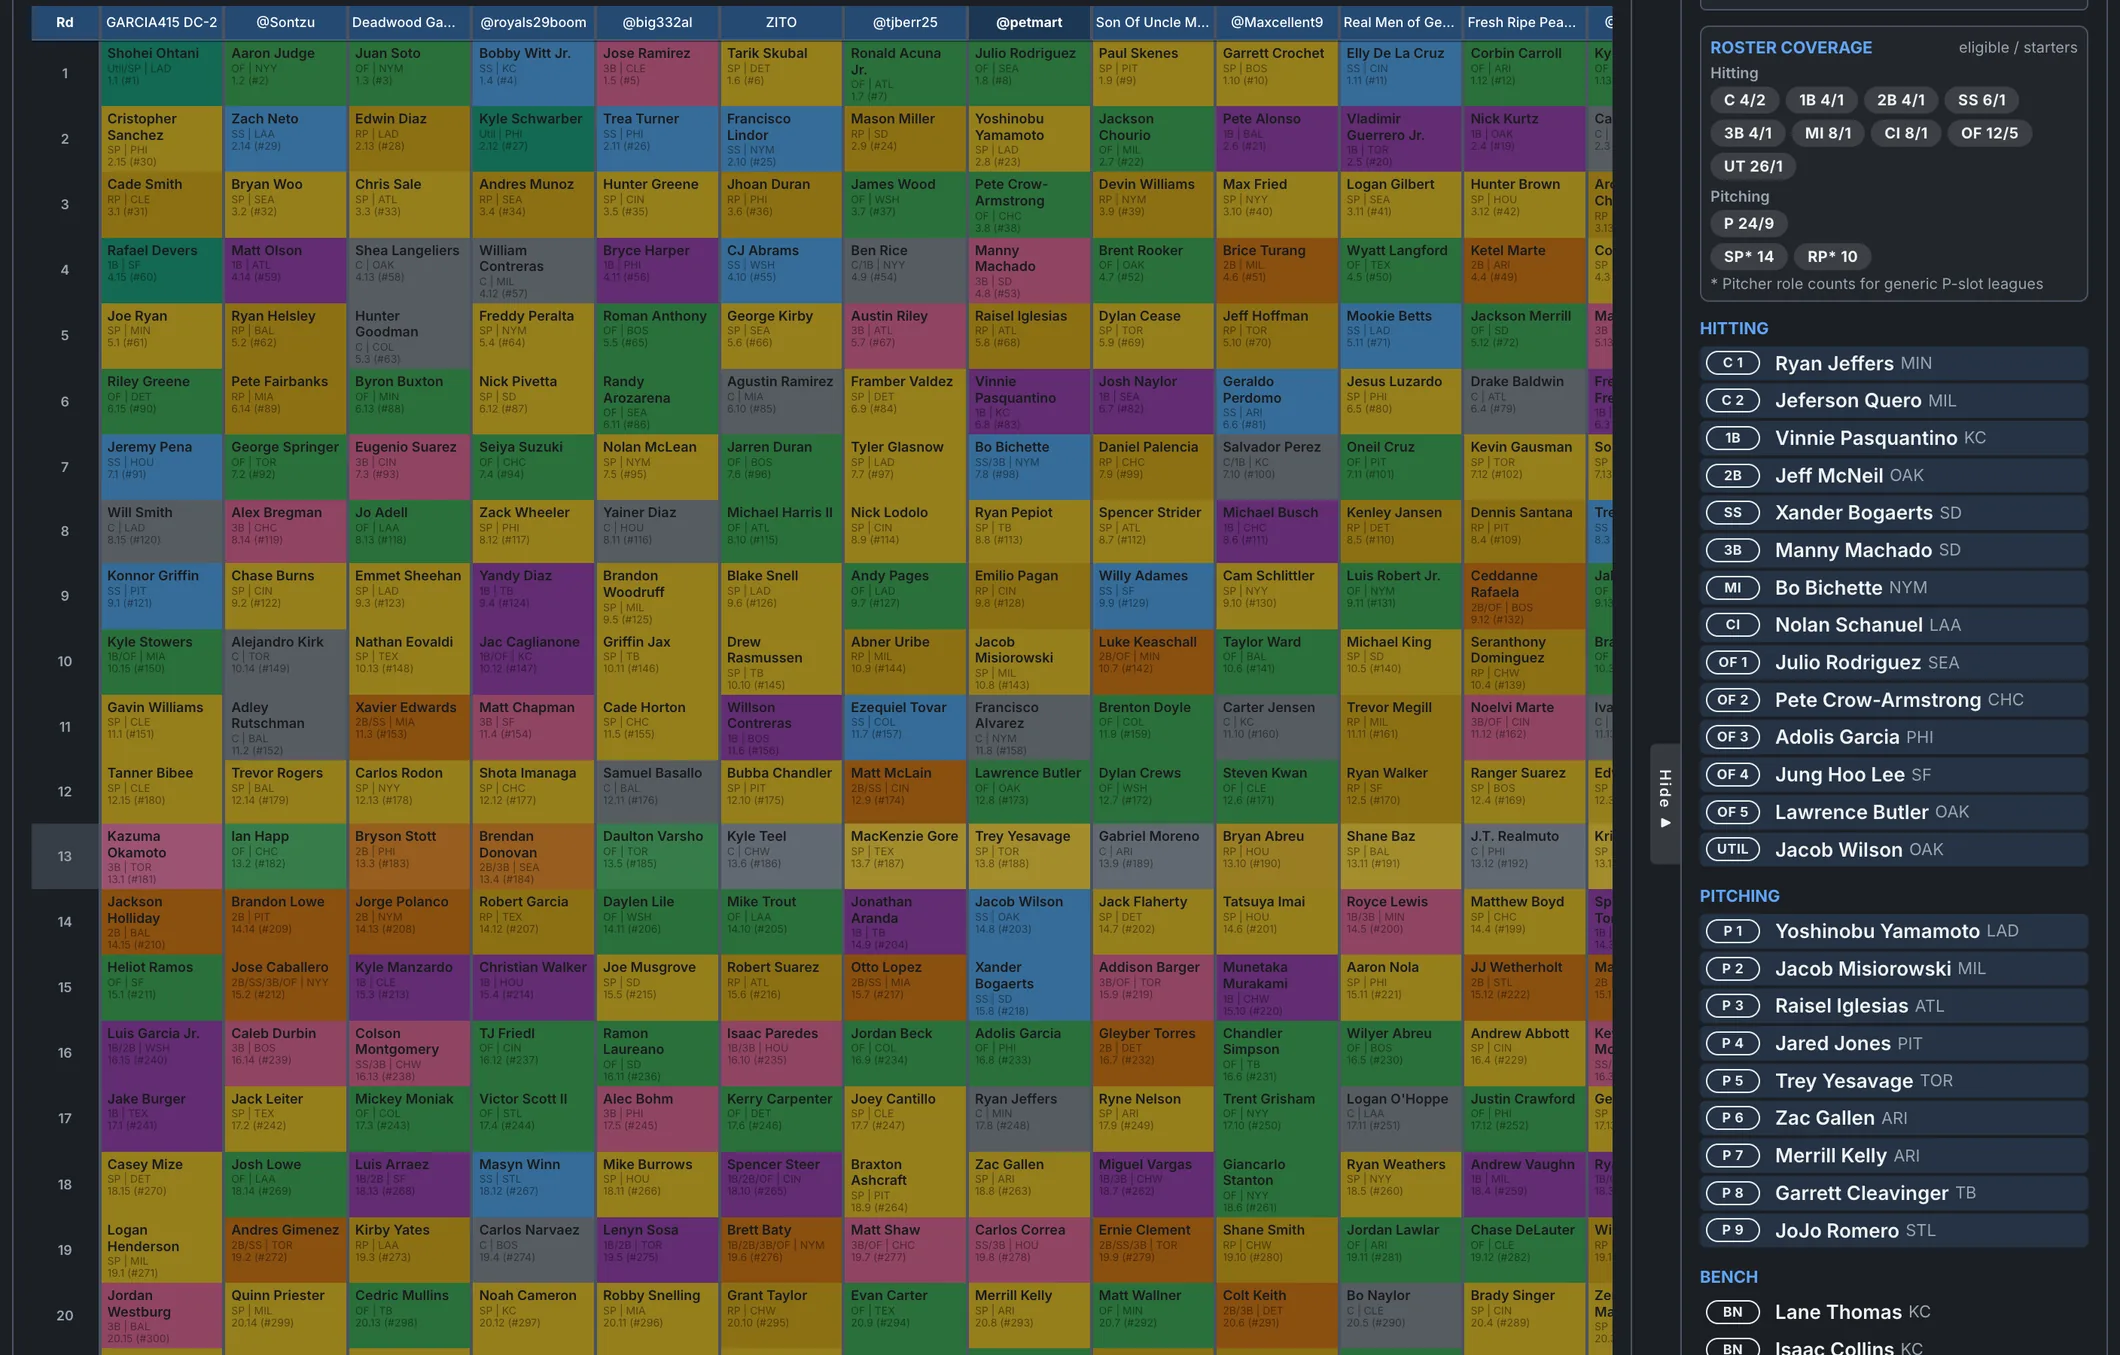Select the @Sontzu column header
The width and height of the screenshot is (2120, 1355).
pyautogui.click(x=285, y=22)
